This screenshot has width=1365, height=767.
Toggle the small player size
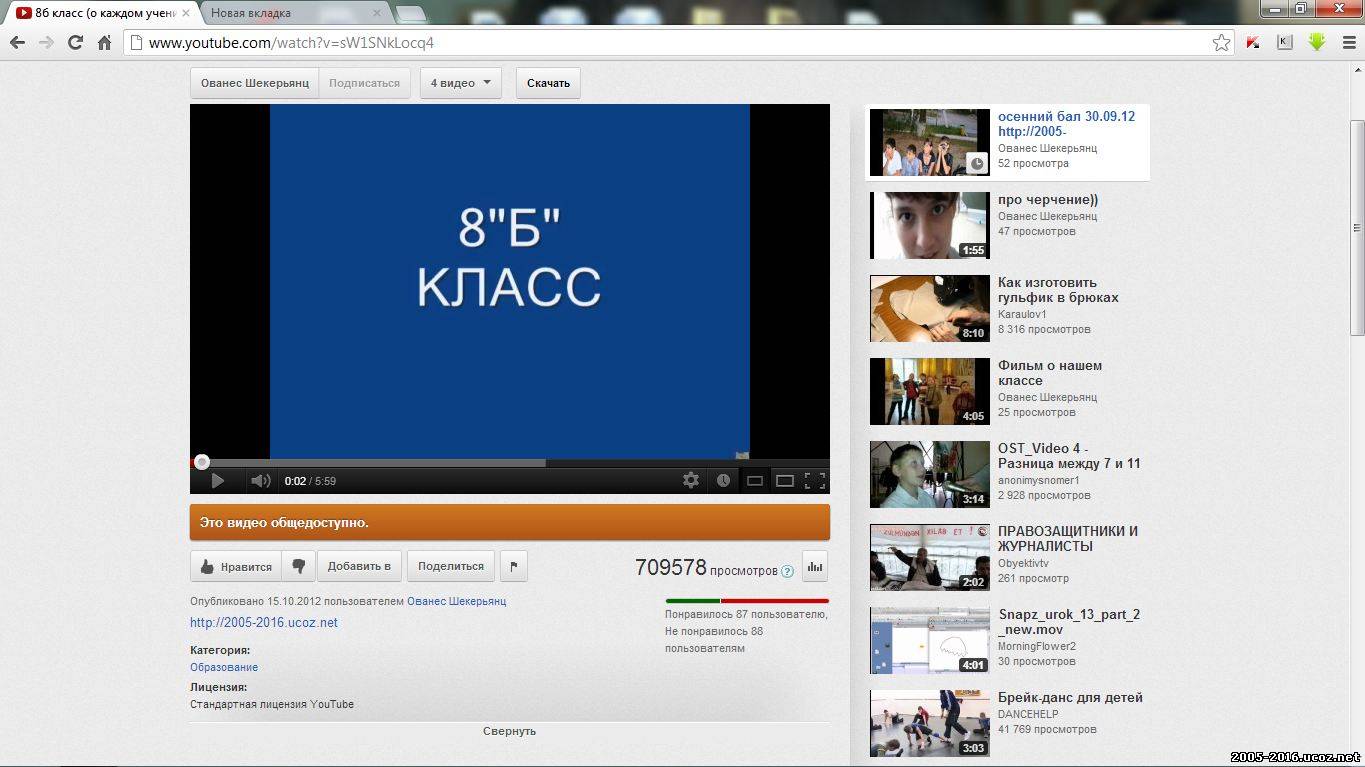point(755,481)
